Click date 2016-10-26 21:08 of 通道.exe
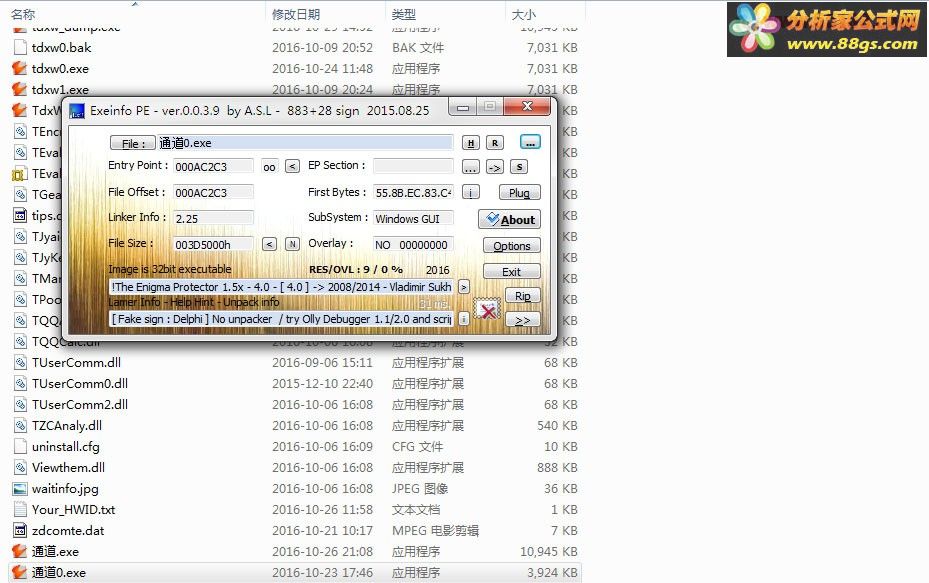Screen dimensions: 929x583 (x=322, y=552)
